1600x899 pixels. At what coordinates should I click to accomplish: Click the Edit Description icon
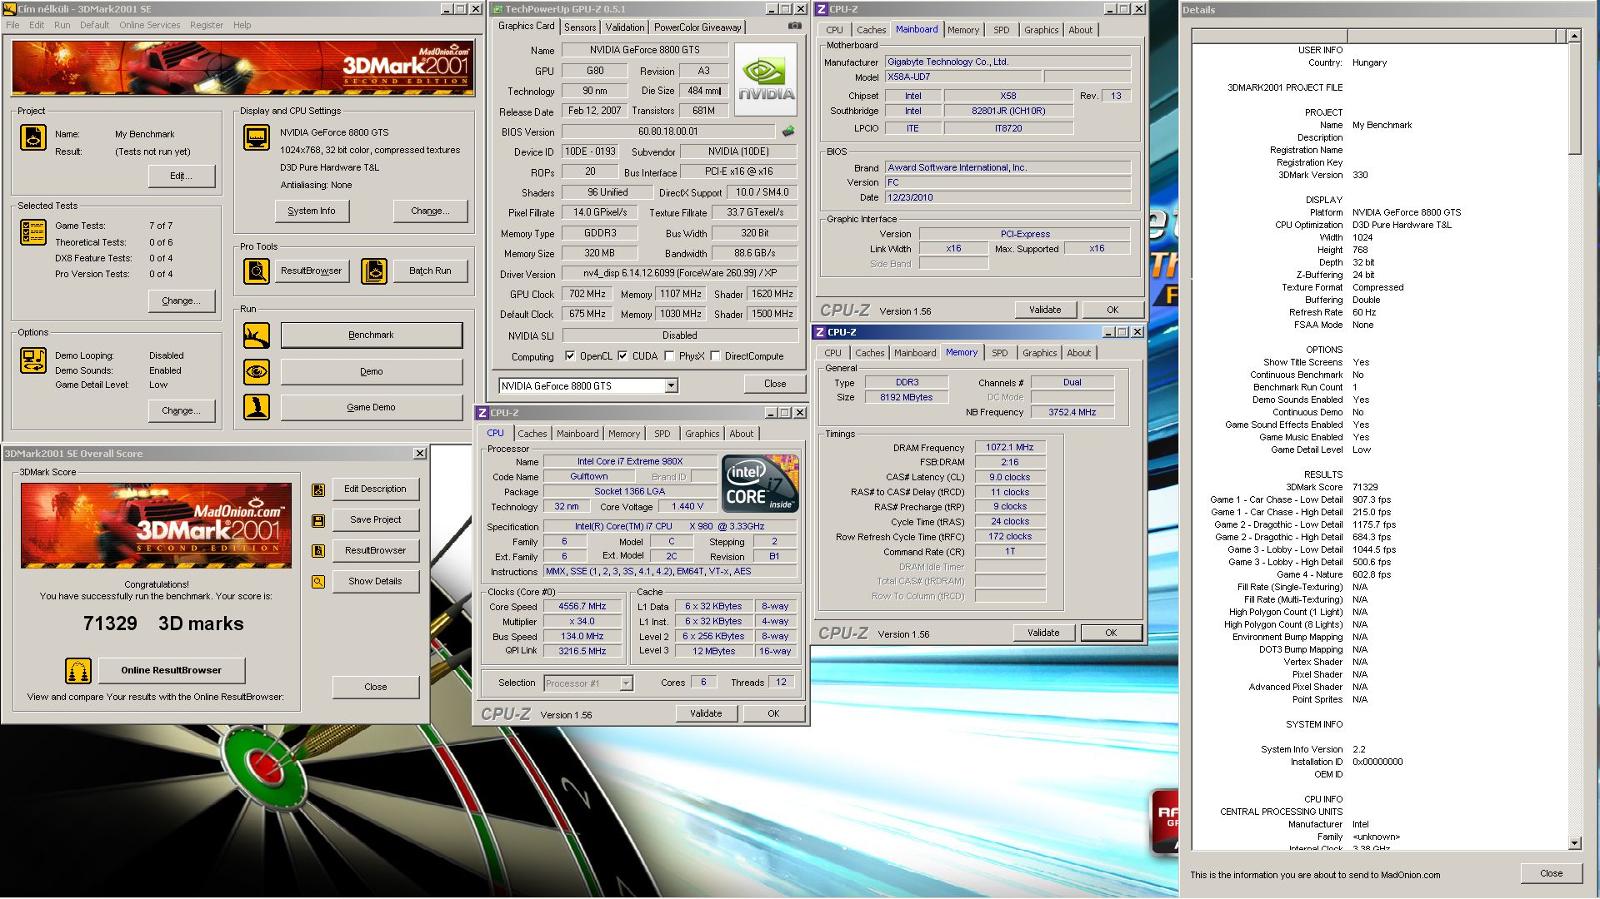tap(318, 490)
